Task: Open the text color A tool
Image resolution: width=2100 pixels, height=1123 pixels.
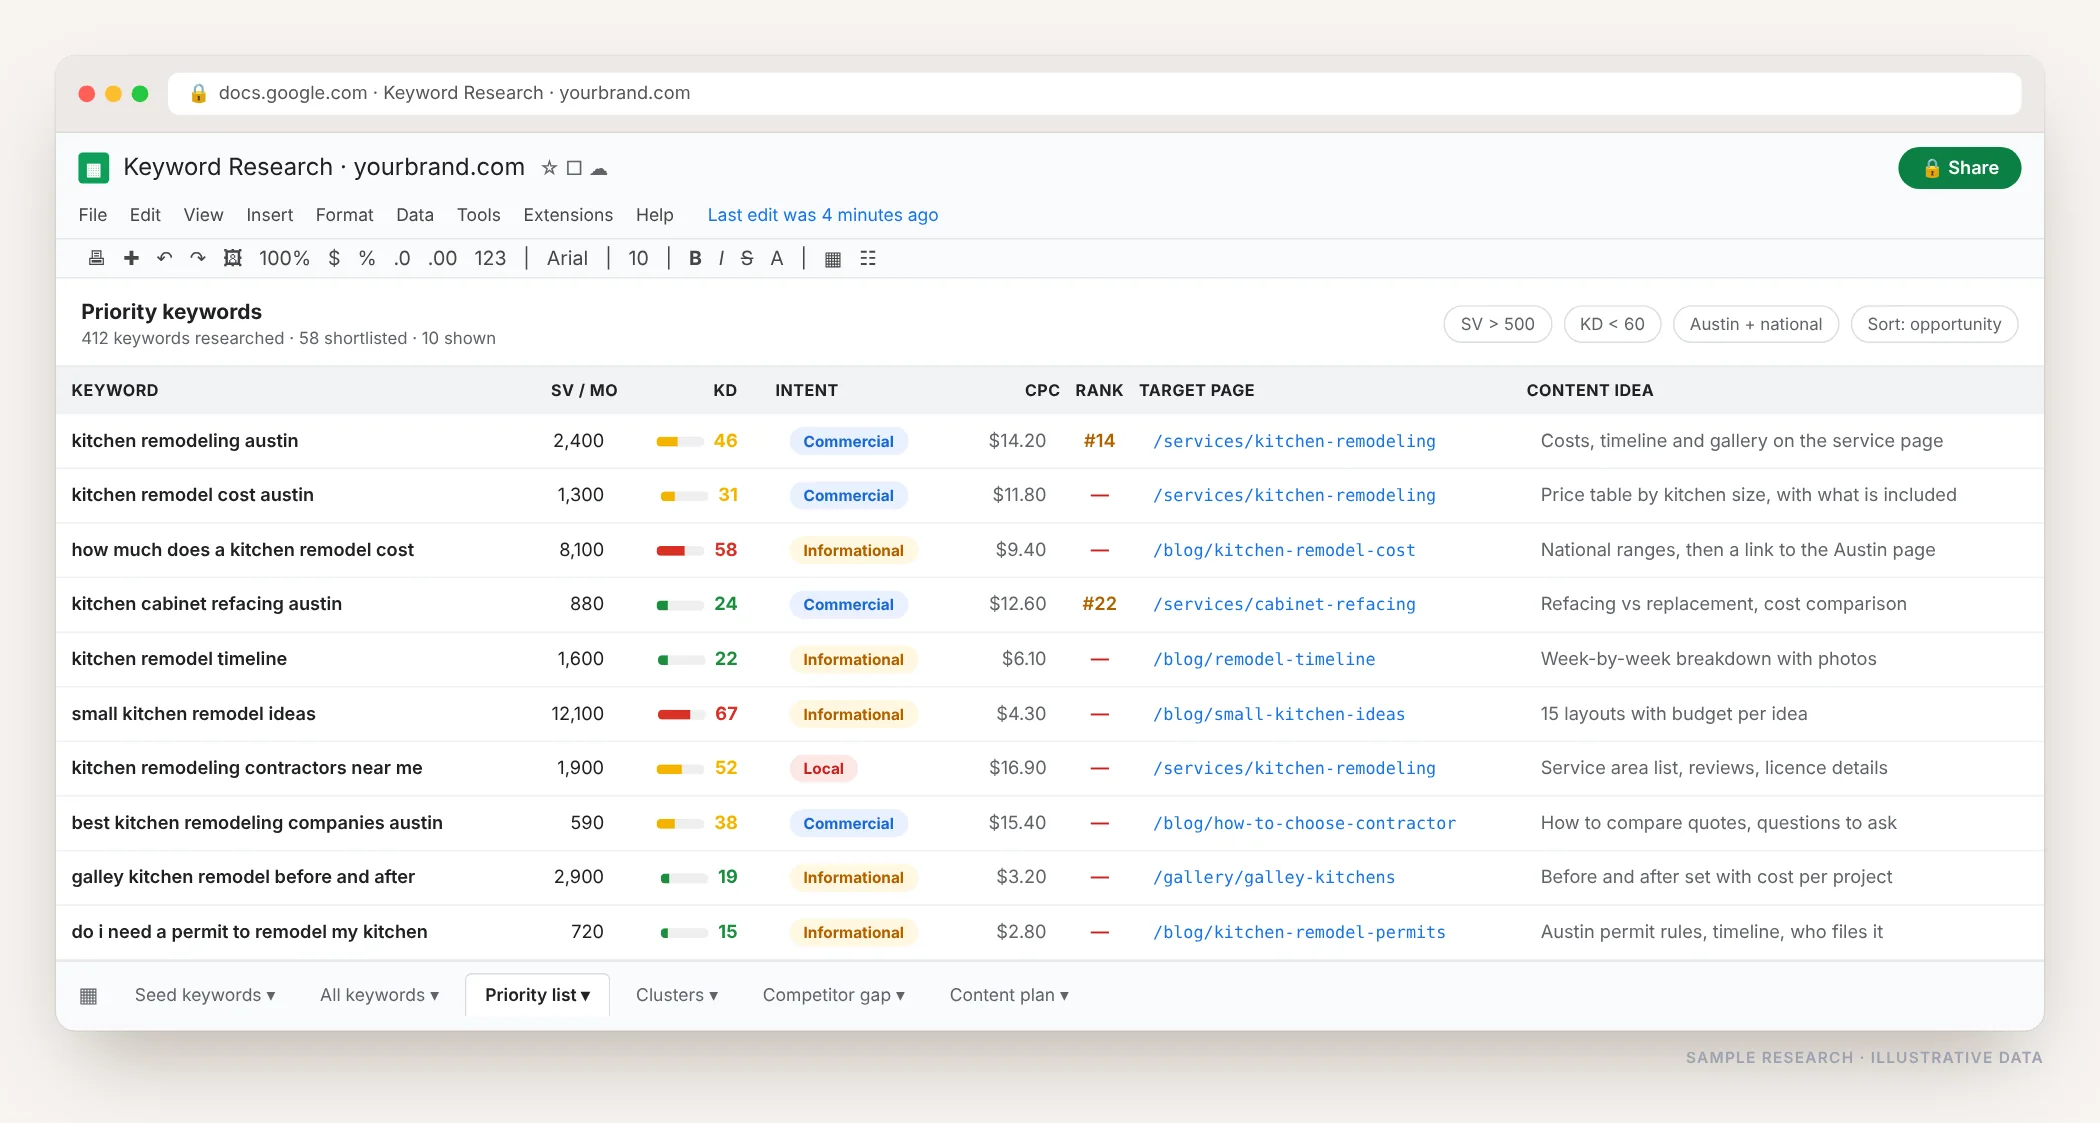Action: [x=777, y=258]
